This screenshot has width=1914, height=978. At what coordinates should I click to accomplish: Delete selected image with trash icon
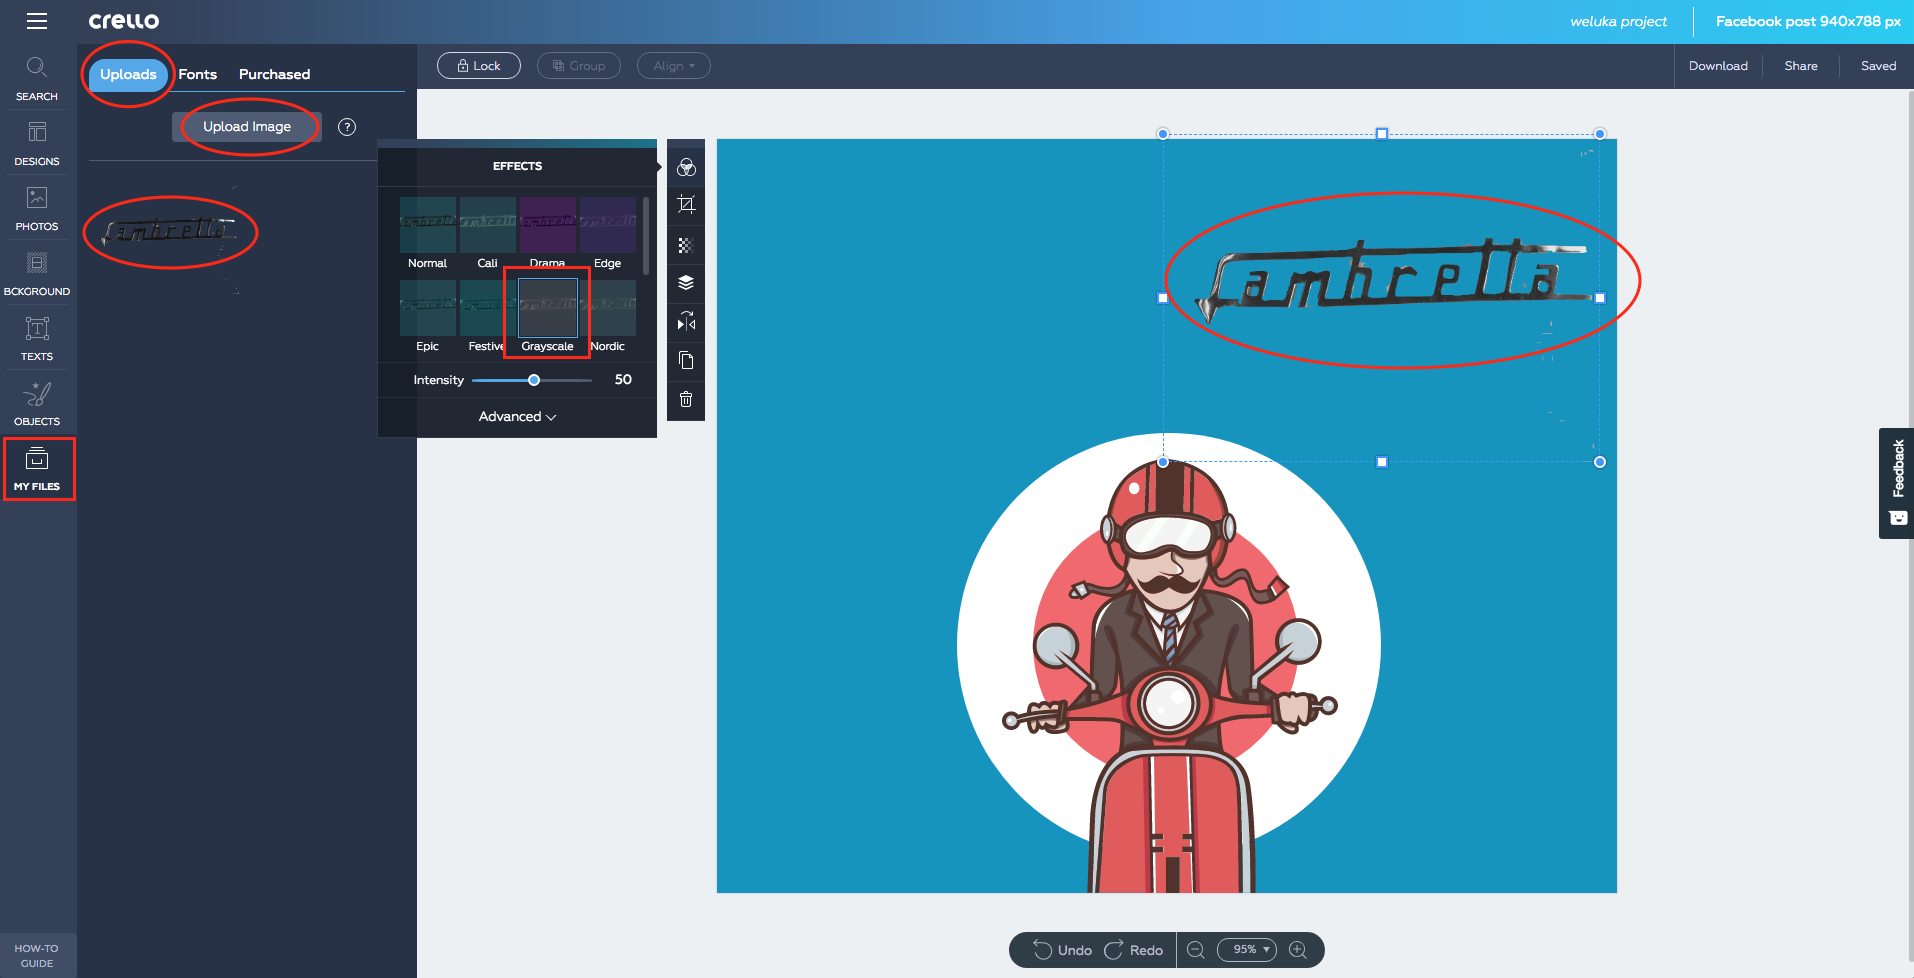coord(686,399)
